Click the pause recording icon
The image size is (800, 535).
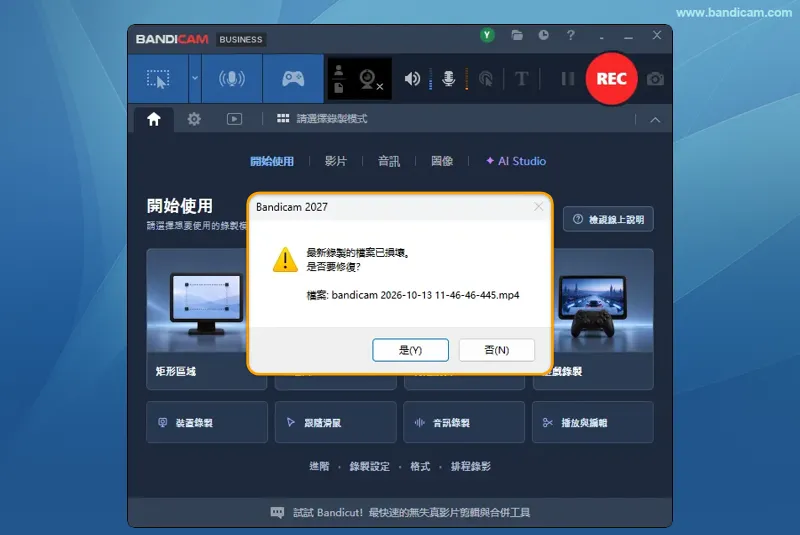tap(567, 79)
